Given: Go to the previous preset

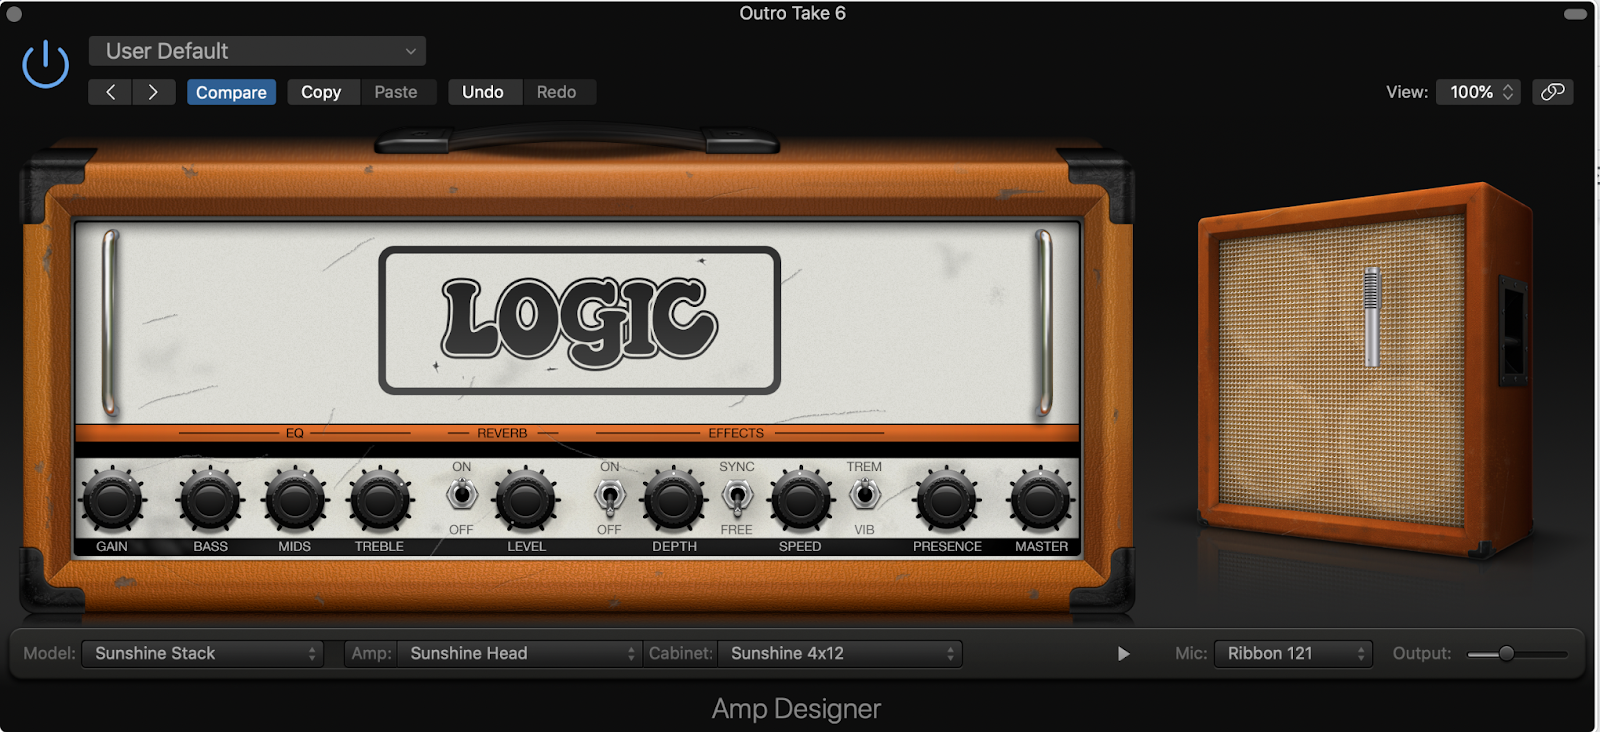Looking at the screenshot, I should (110, 92).
